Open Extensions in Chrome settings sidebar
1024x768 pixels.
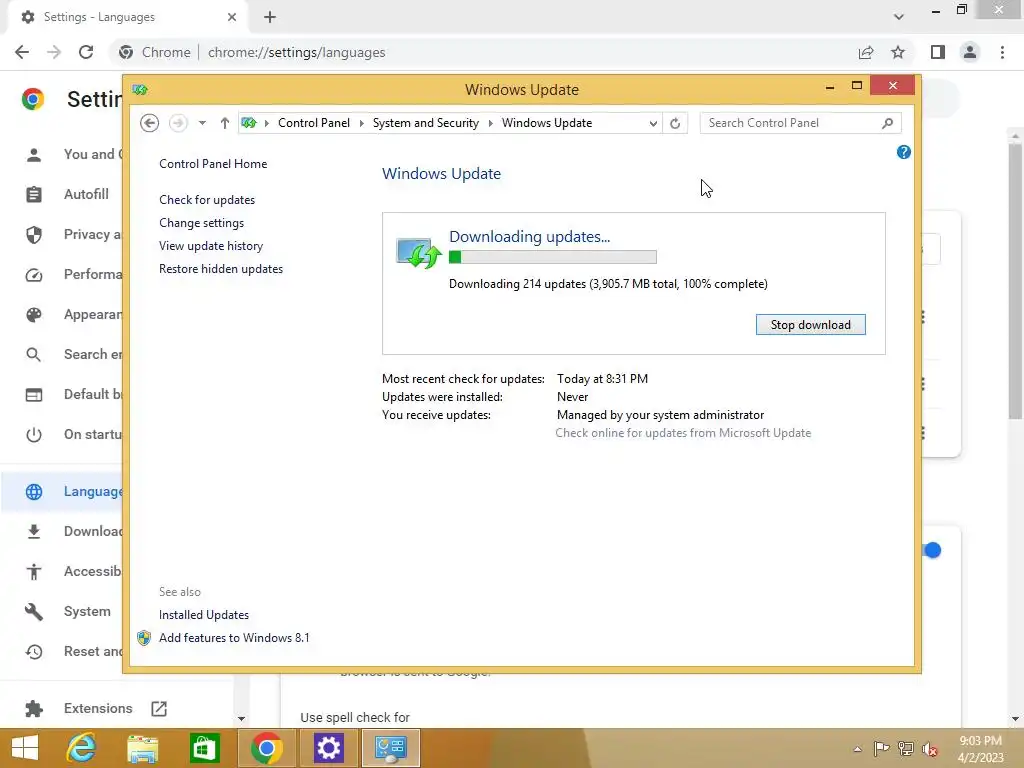98,709
